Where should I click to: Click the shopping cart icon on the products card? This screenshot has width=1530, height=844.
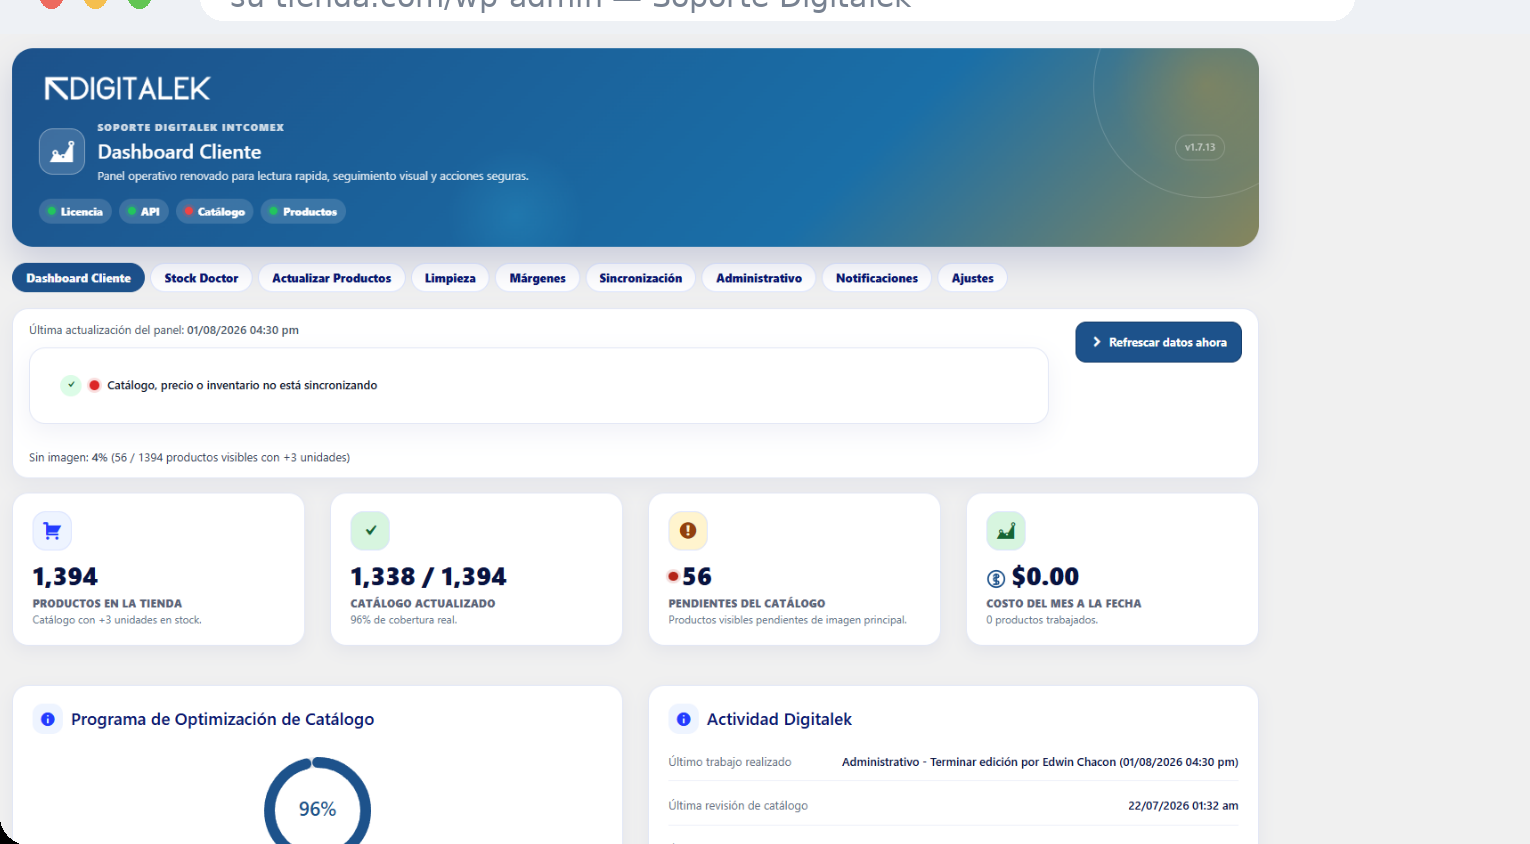pyautogui.click(x=52, y=531)
